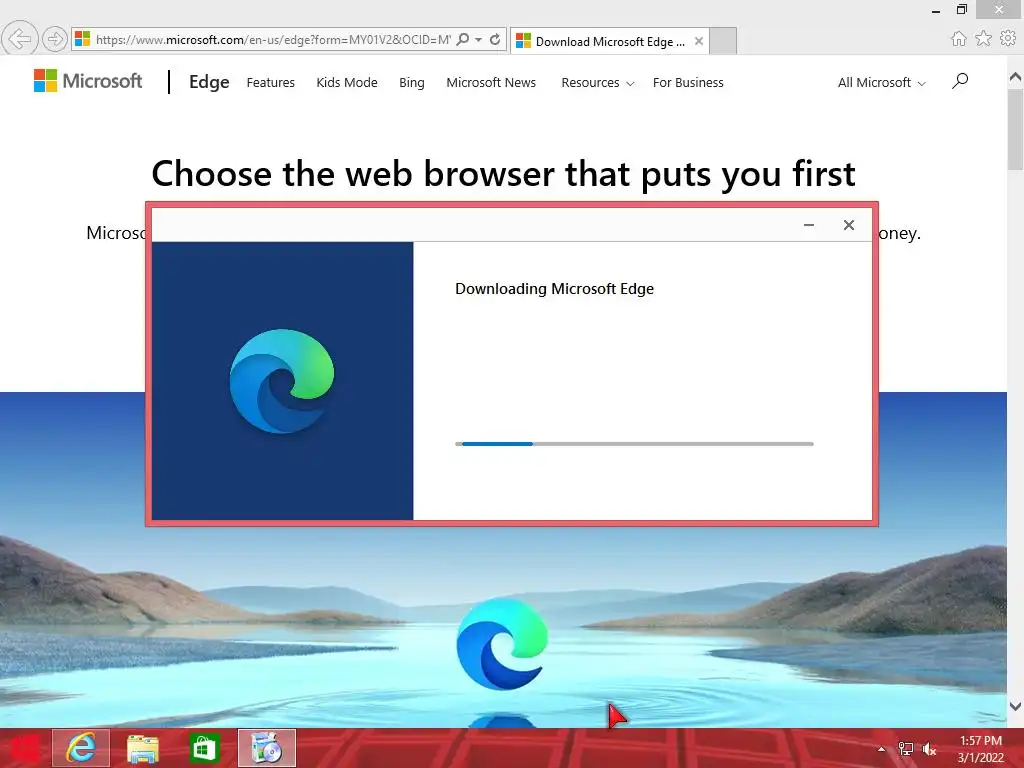Expand the Resources dropdown
Screen dimensions: 1024x768
pos(598,82)
